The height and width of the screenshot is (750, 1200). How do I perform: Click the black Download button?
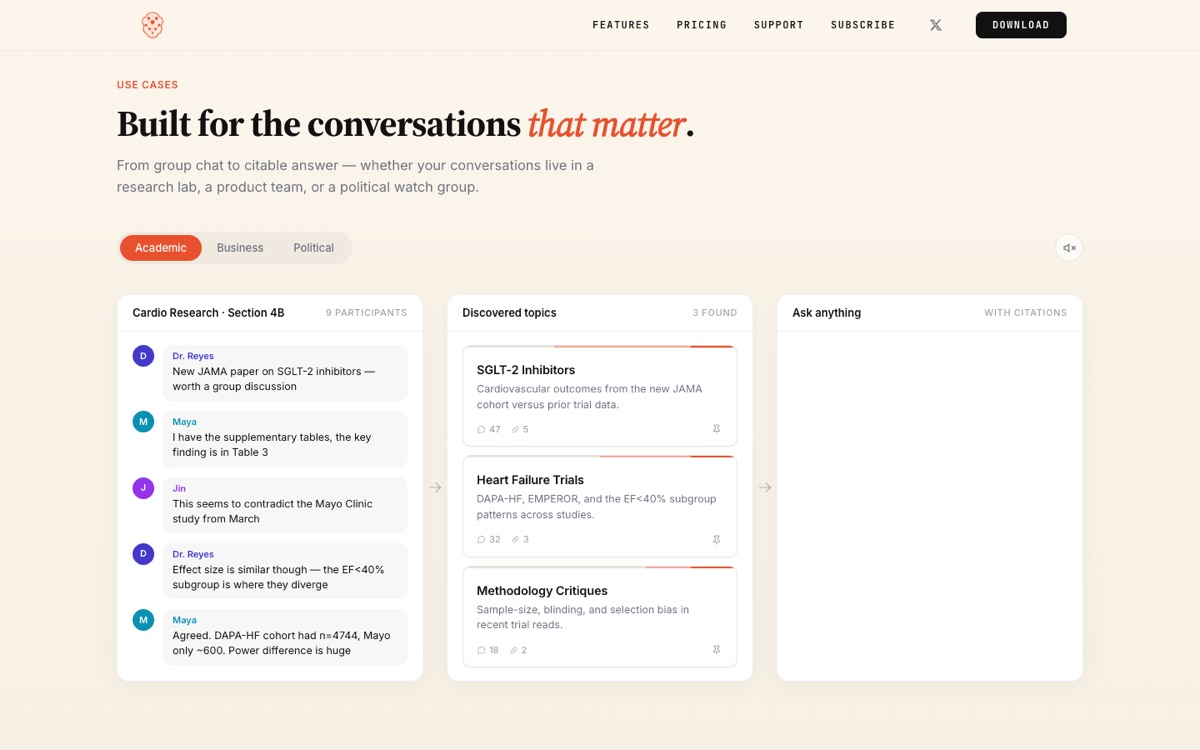tap(1021, 25)
